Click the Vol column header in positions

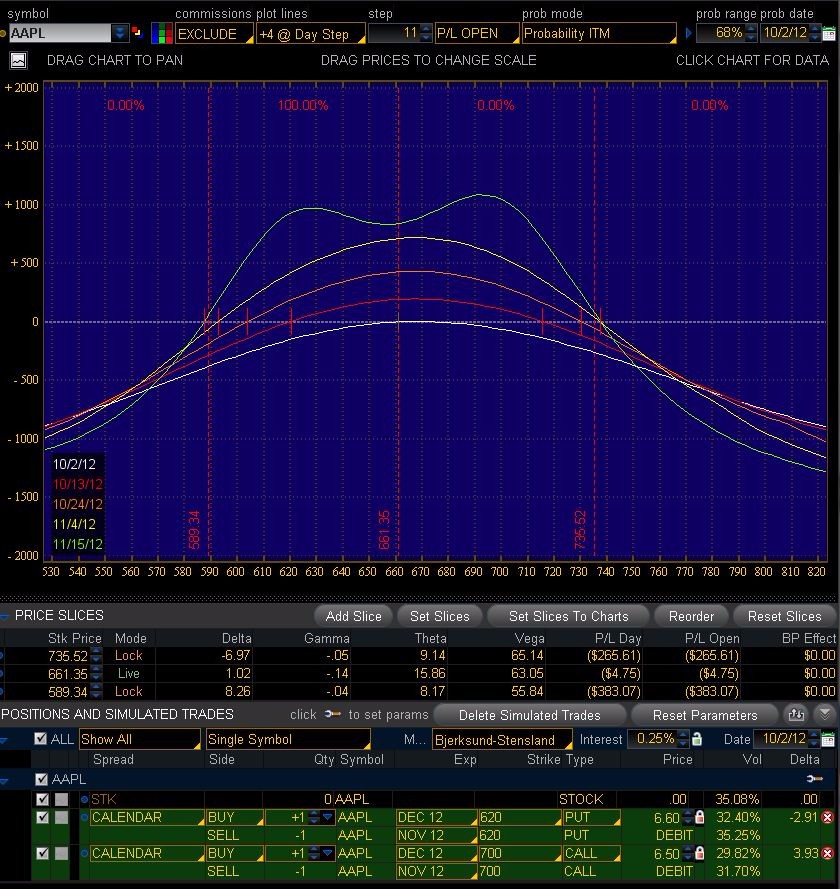point(752,759)
